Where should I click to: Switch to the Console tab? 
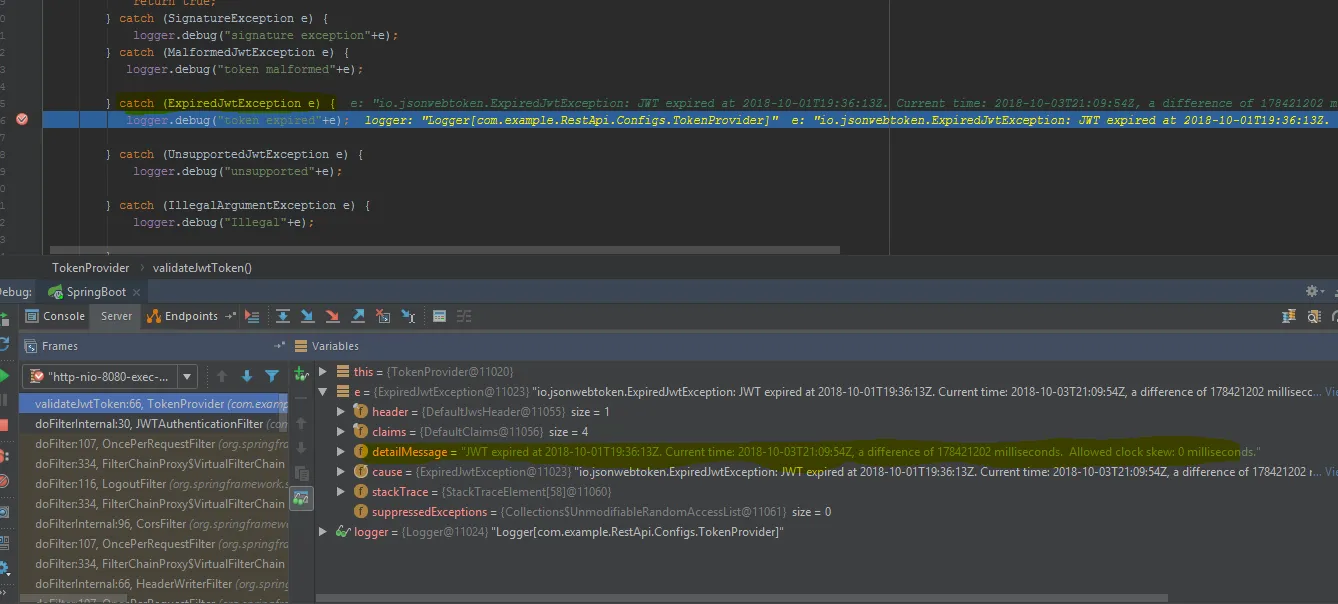[x=55, y=316]
